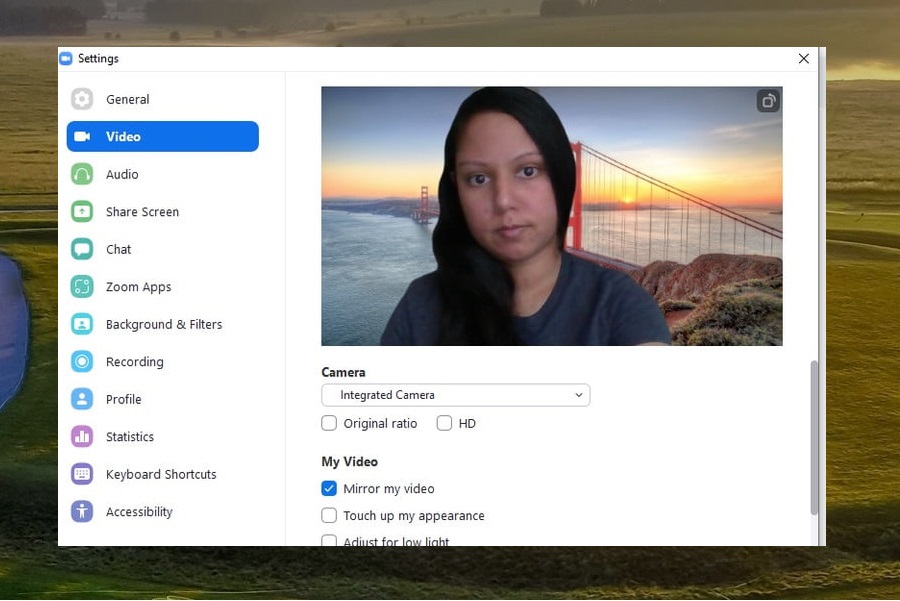Open the Chat settings icon
Screen dimensions: 900x601
tap(81, 249)
